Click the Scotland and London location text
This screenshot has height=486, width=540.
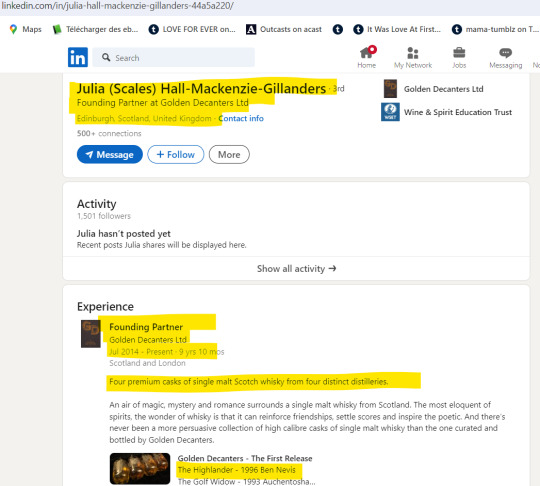pyautogui.click(x=147, y=363)
